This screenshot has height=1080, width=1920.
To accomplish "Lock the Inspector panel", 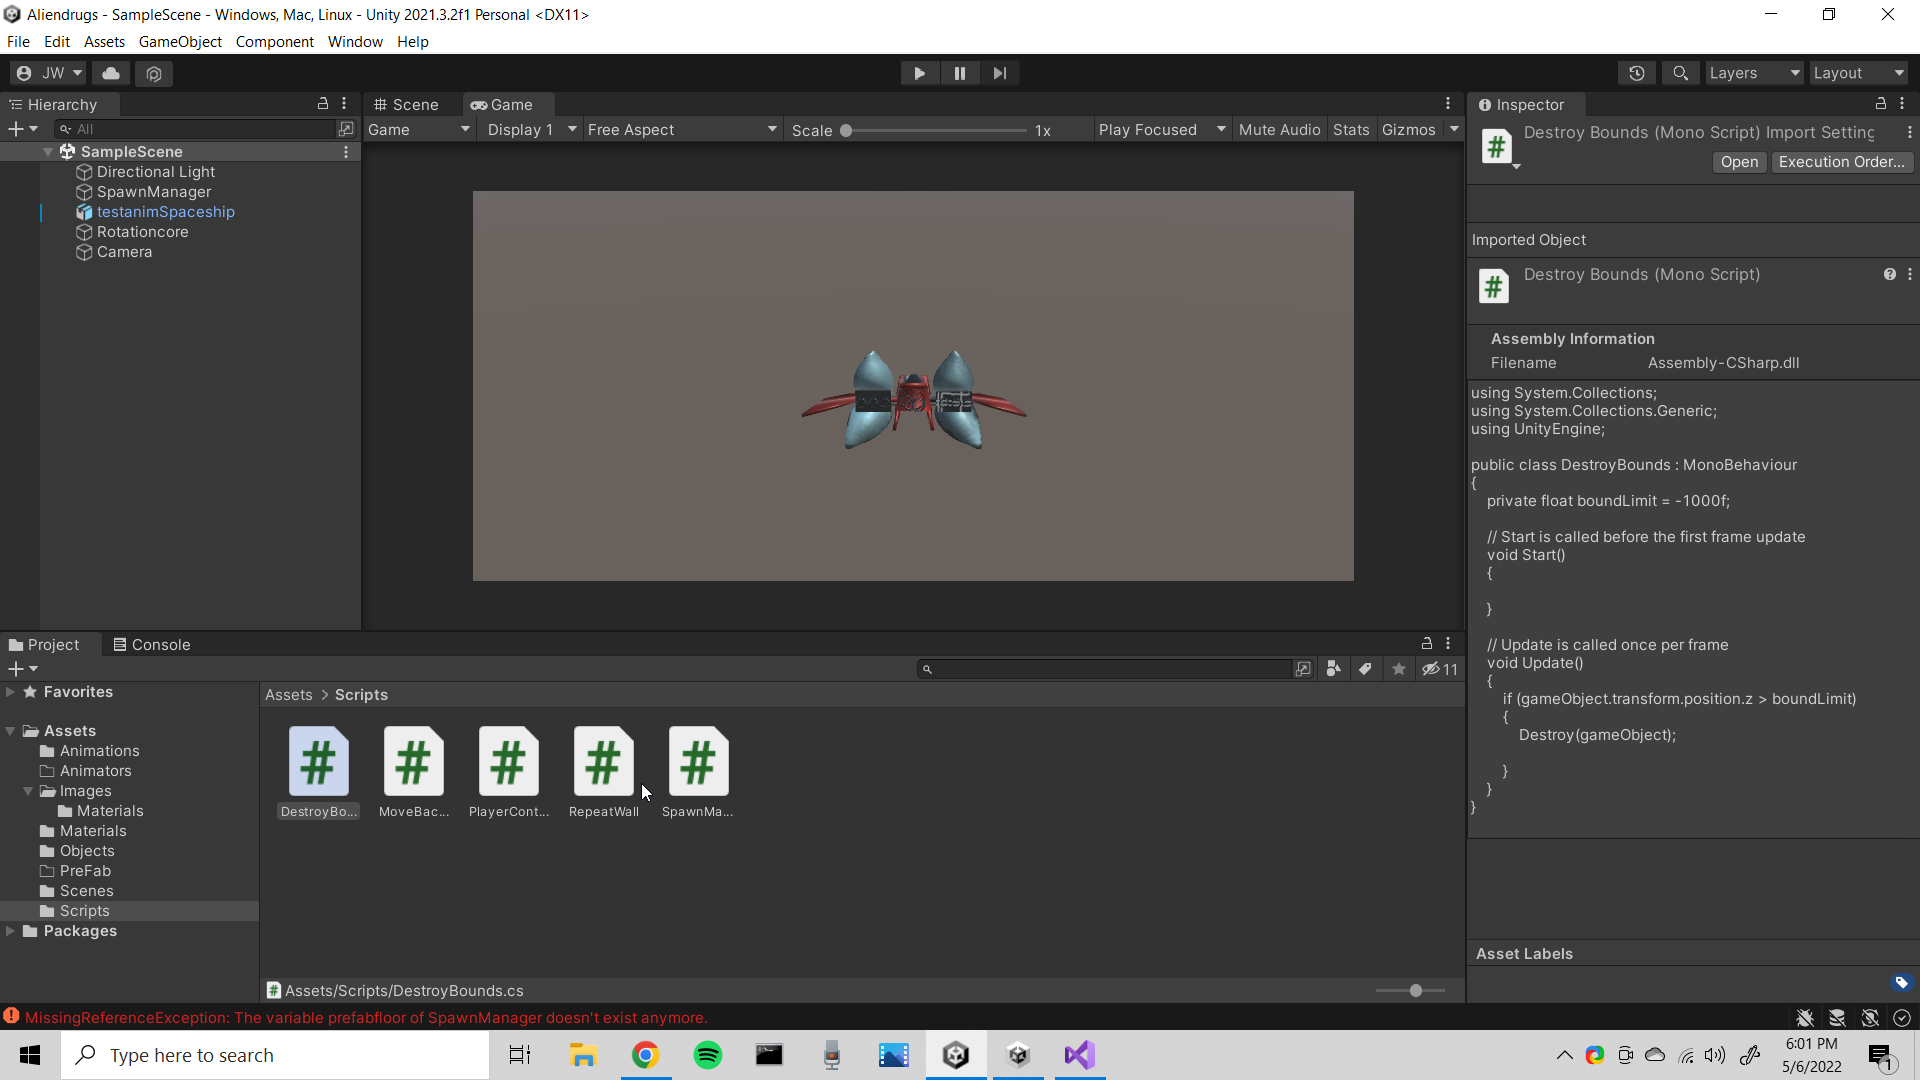I will (x=1880, y=103).
